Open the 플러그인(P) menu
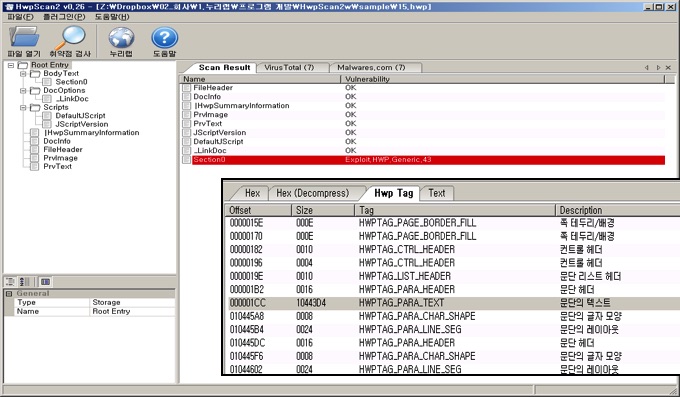Viewport: 680px width, 397px height. 64,17
